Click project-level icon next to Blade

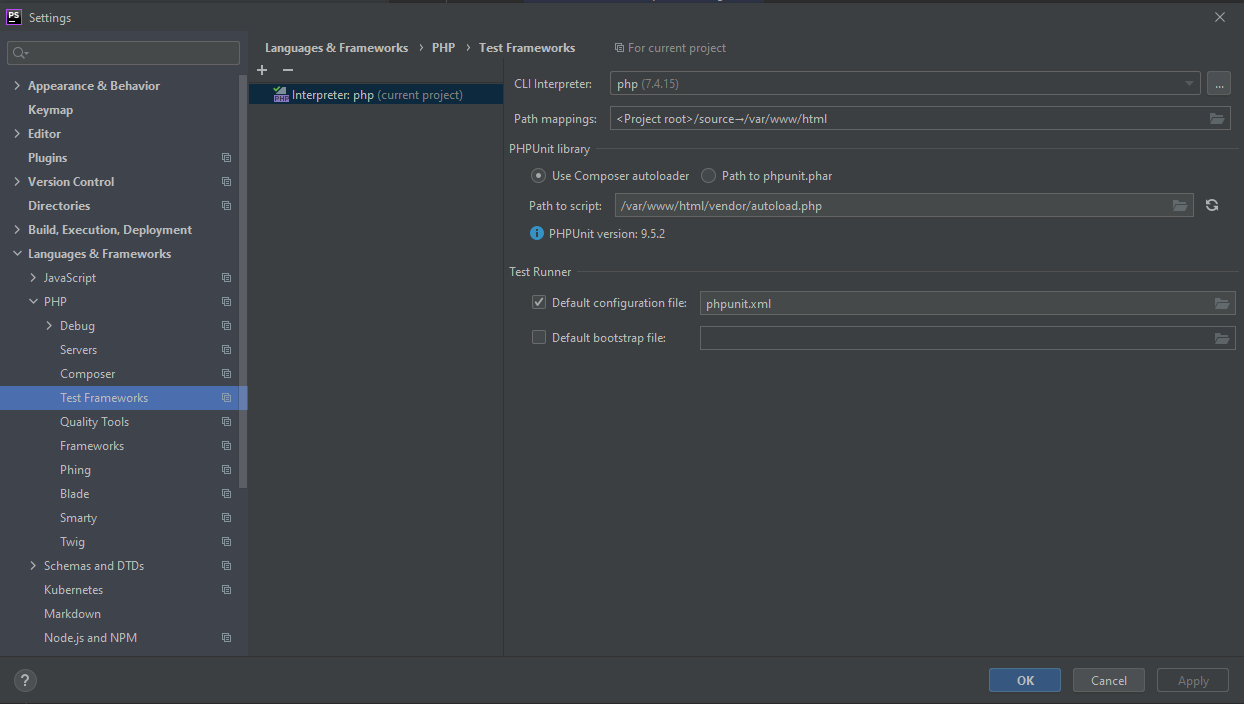click(x=226, y=494)
